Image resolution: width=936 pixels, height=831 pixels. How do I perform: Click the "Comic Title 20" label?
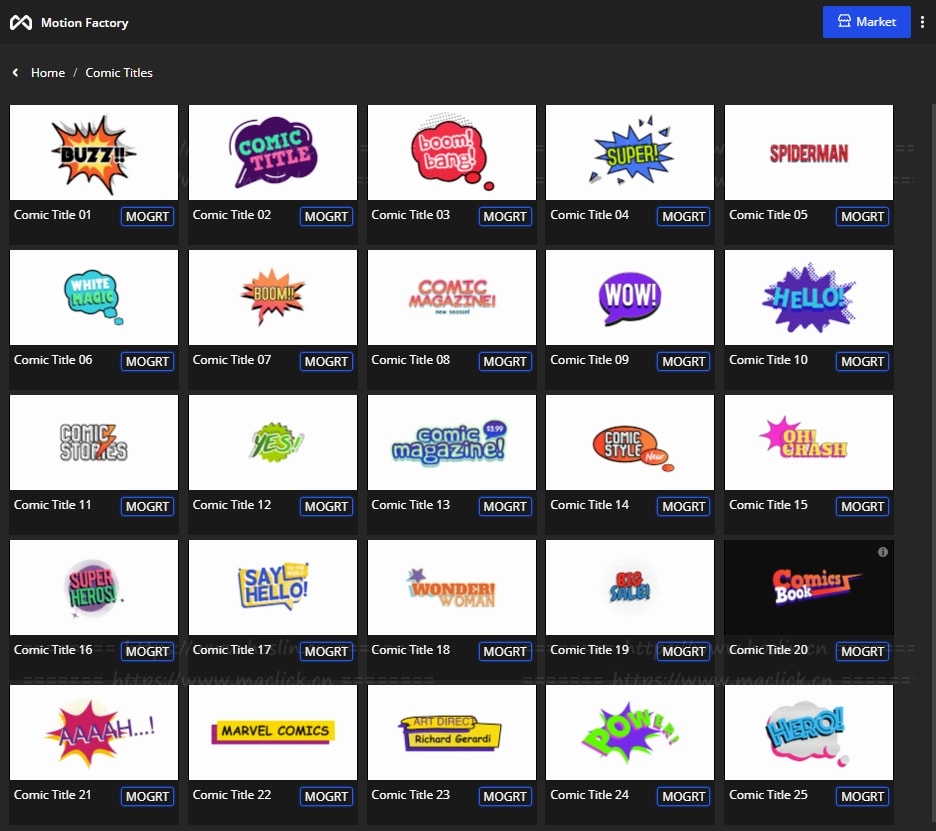coord(768,650)
